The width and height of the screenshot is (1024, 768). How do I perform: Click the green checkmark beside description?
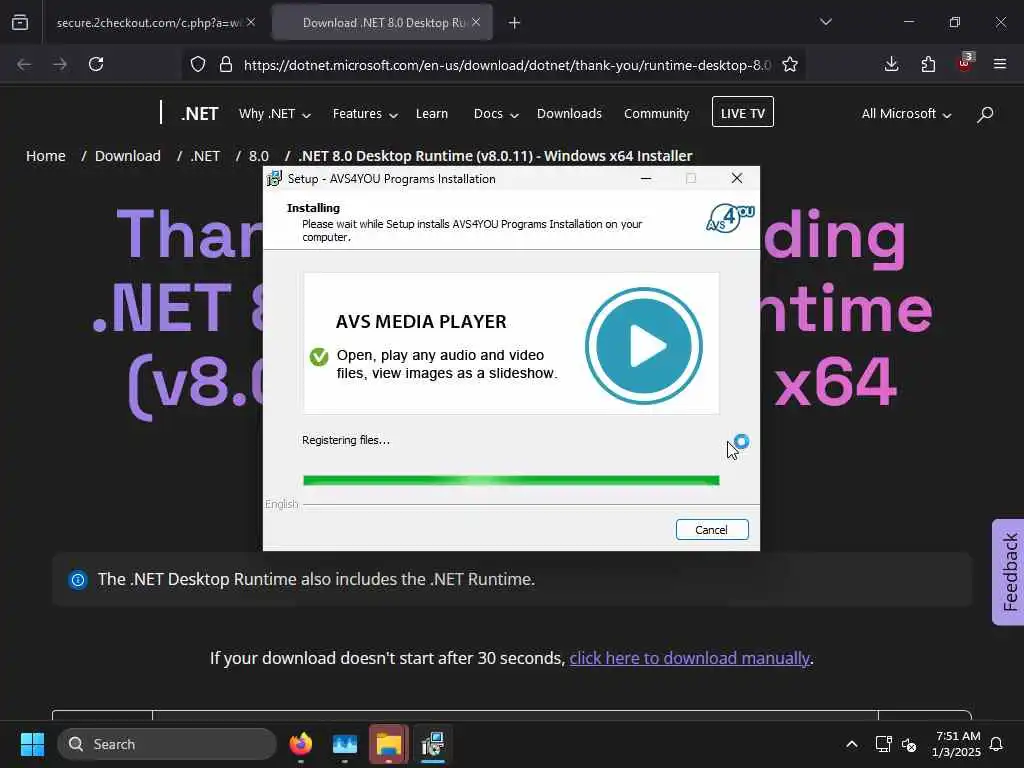(x=319, y=357)
